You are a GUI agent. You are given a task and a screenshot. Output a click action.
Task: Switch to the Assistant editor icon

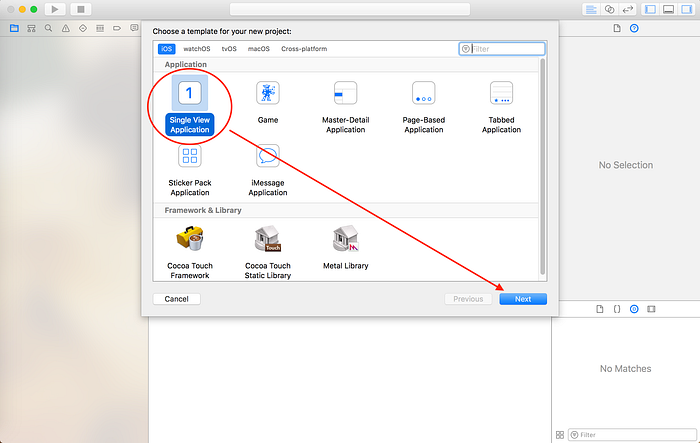609,9
